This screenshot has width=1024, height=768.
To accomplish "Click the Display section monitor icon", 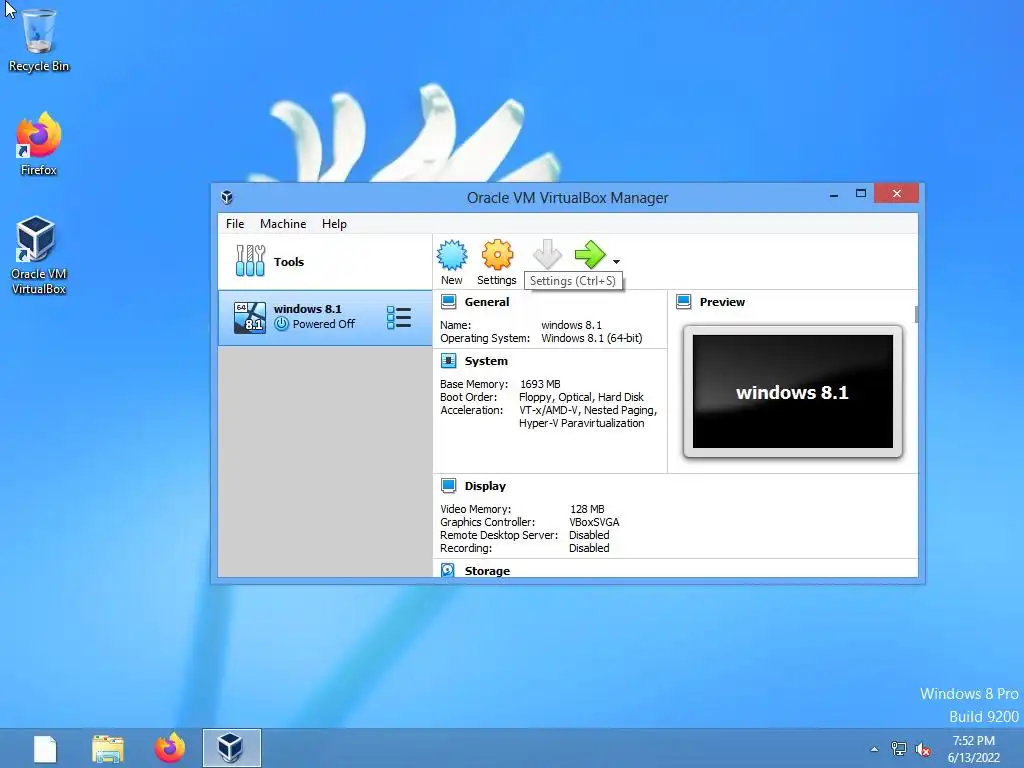I will click(449, 485).
